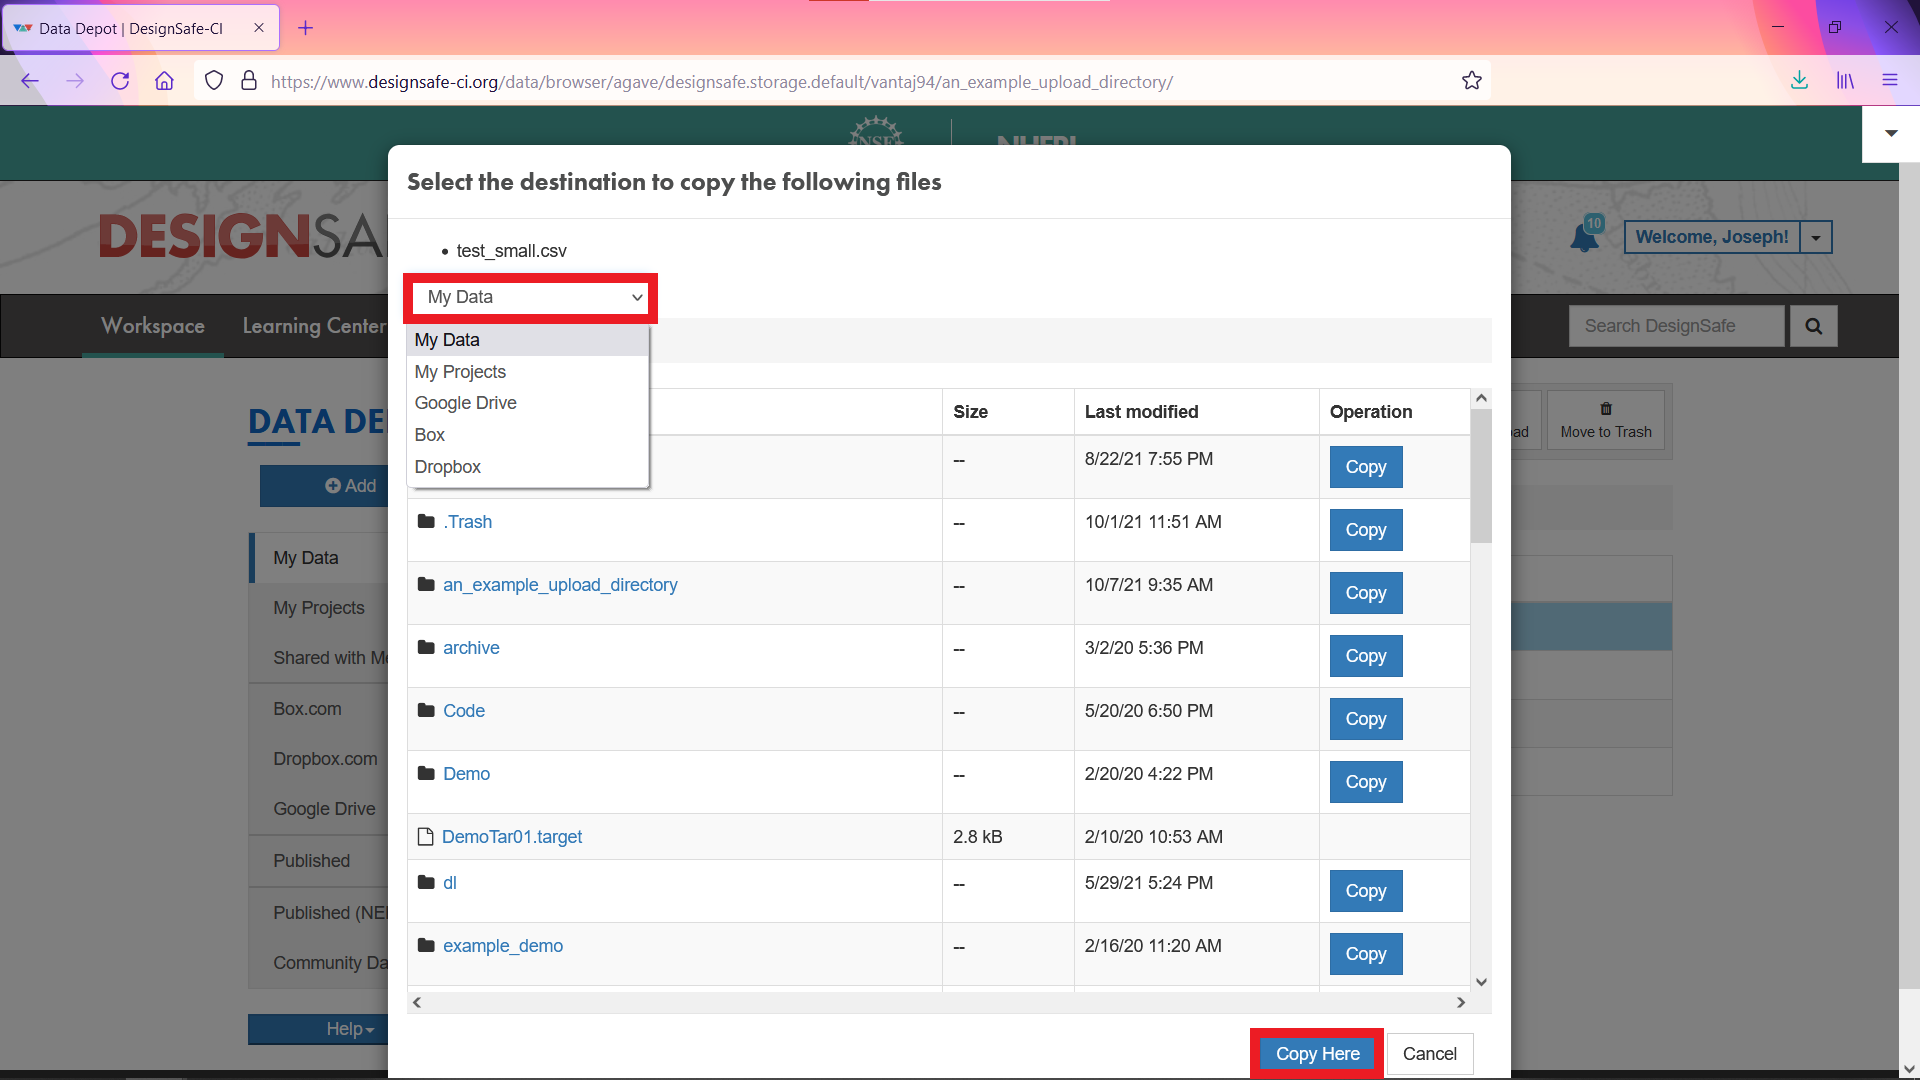
Task: Open Firefox downloads arrow icon
Action: tap(1799, 81)
